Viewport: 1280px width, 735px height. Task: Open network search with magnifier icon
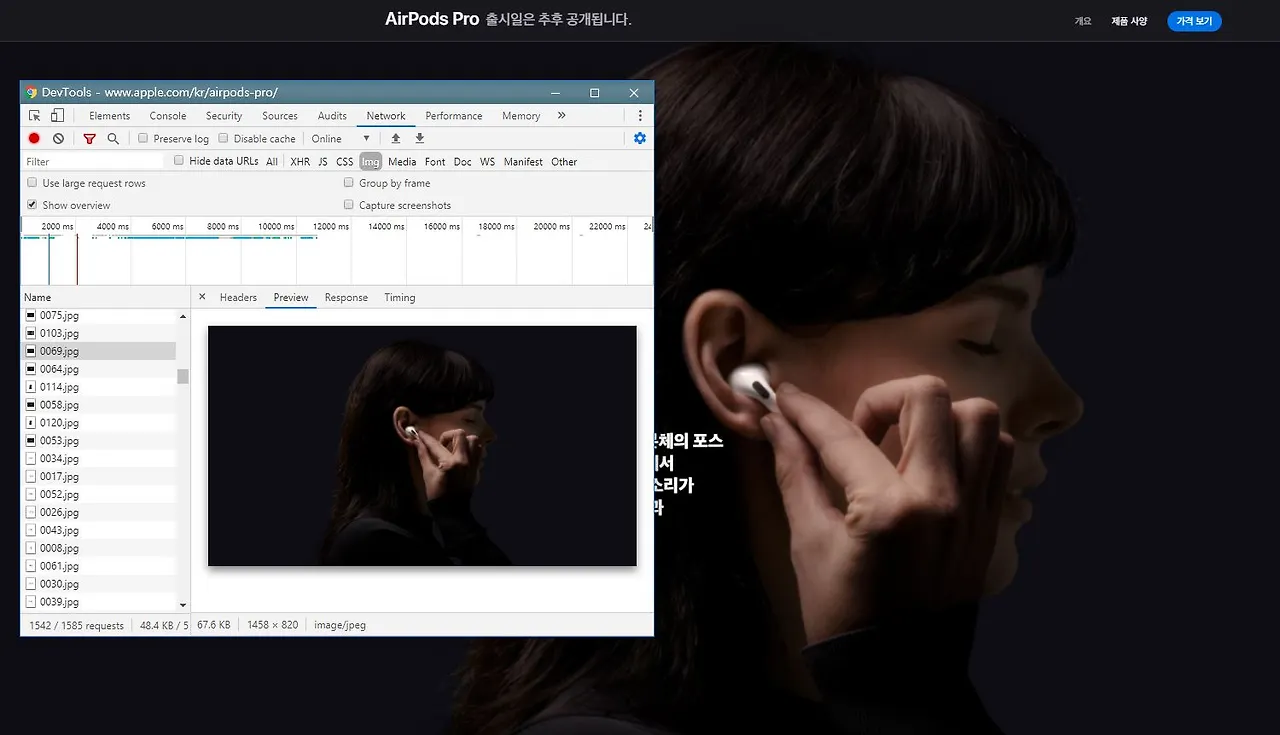click(113, 139)
